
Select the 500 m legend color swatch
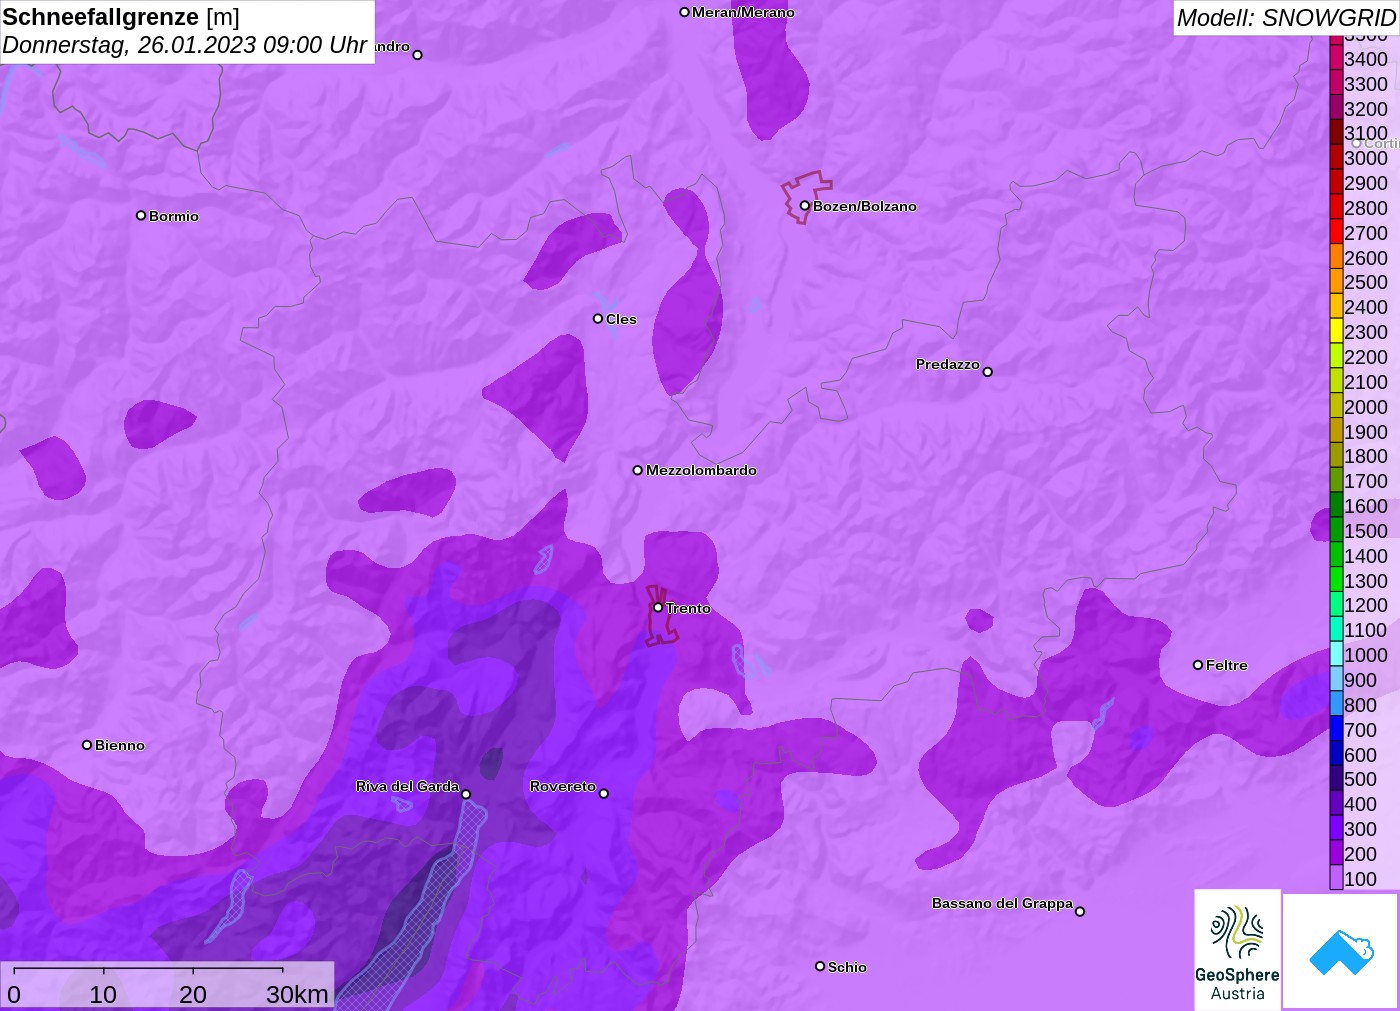[x=1336, y=779]
